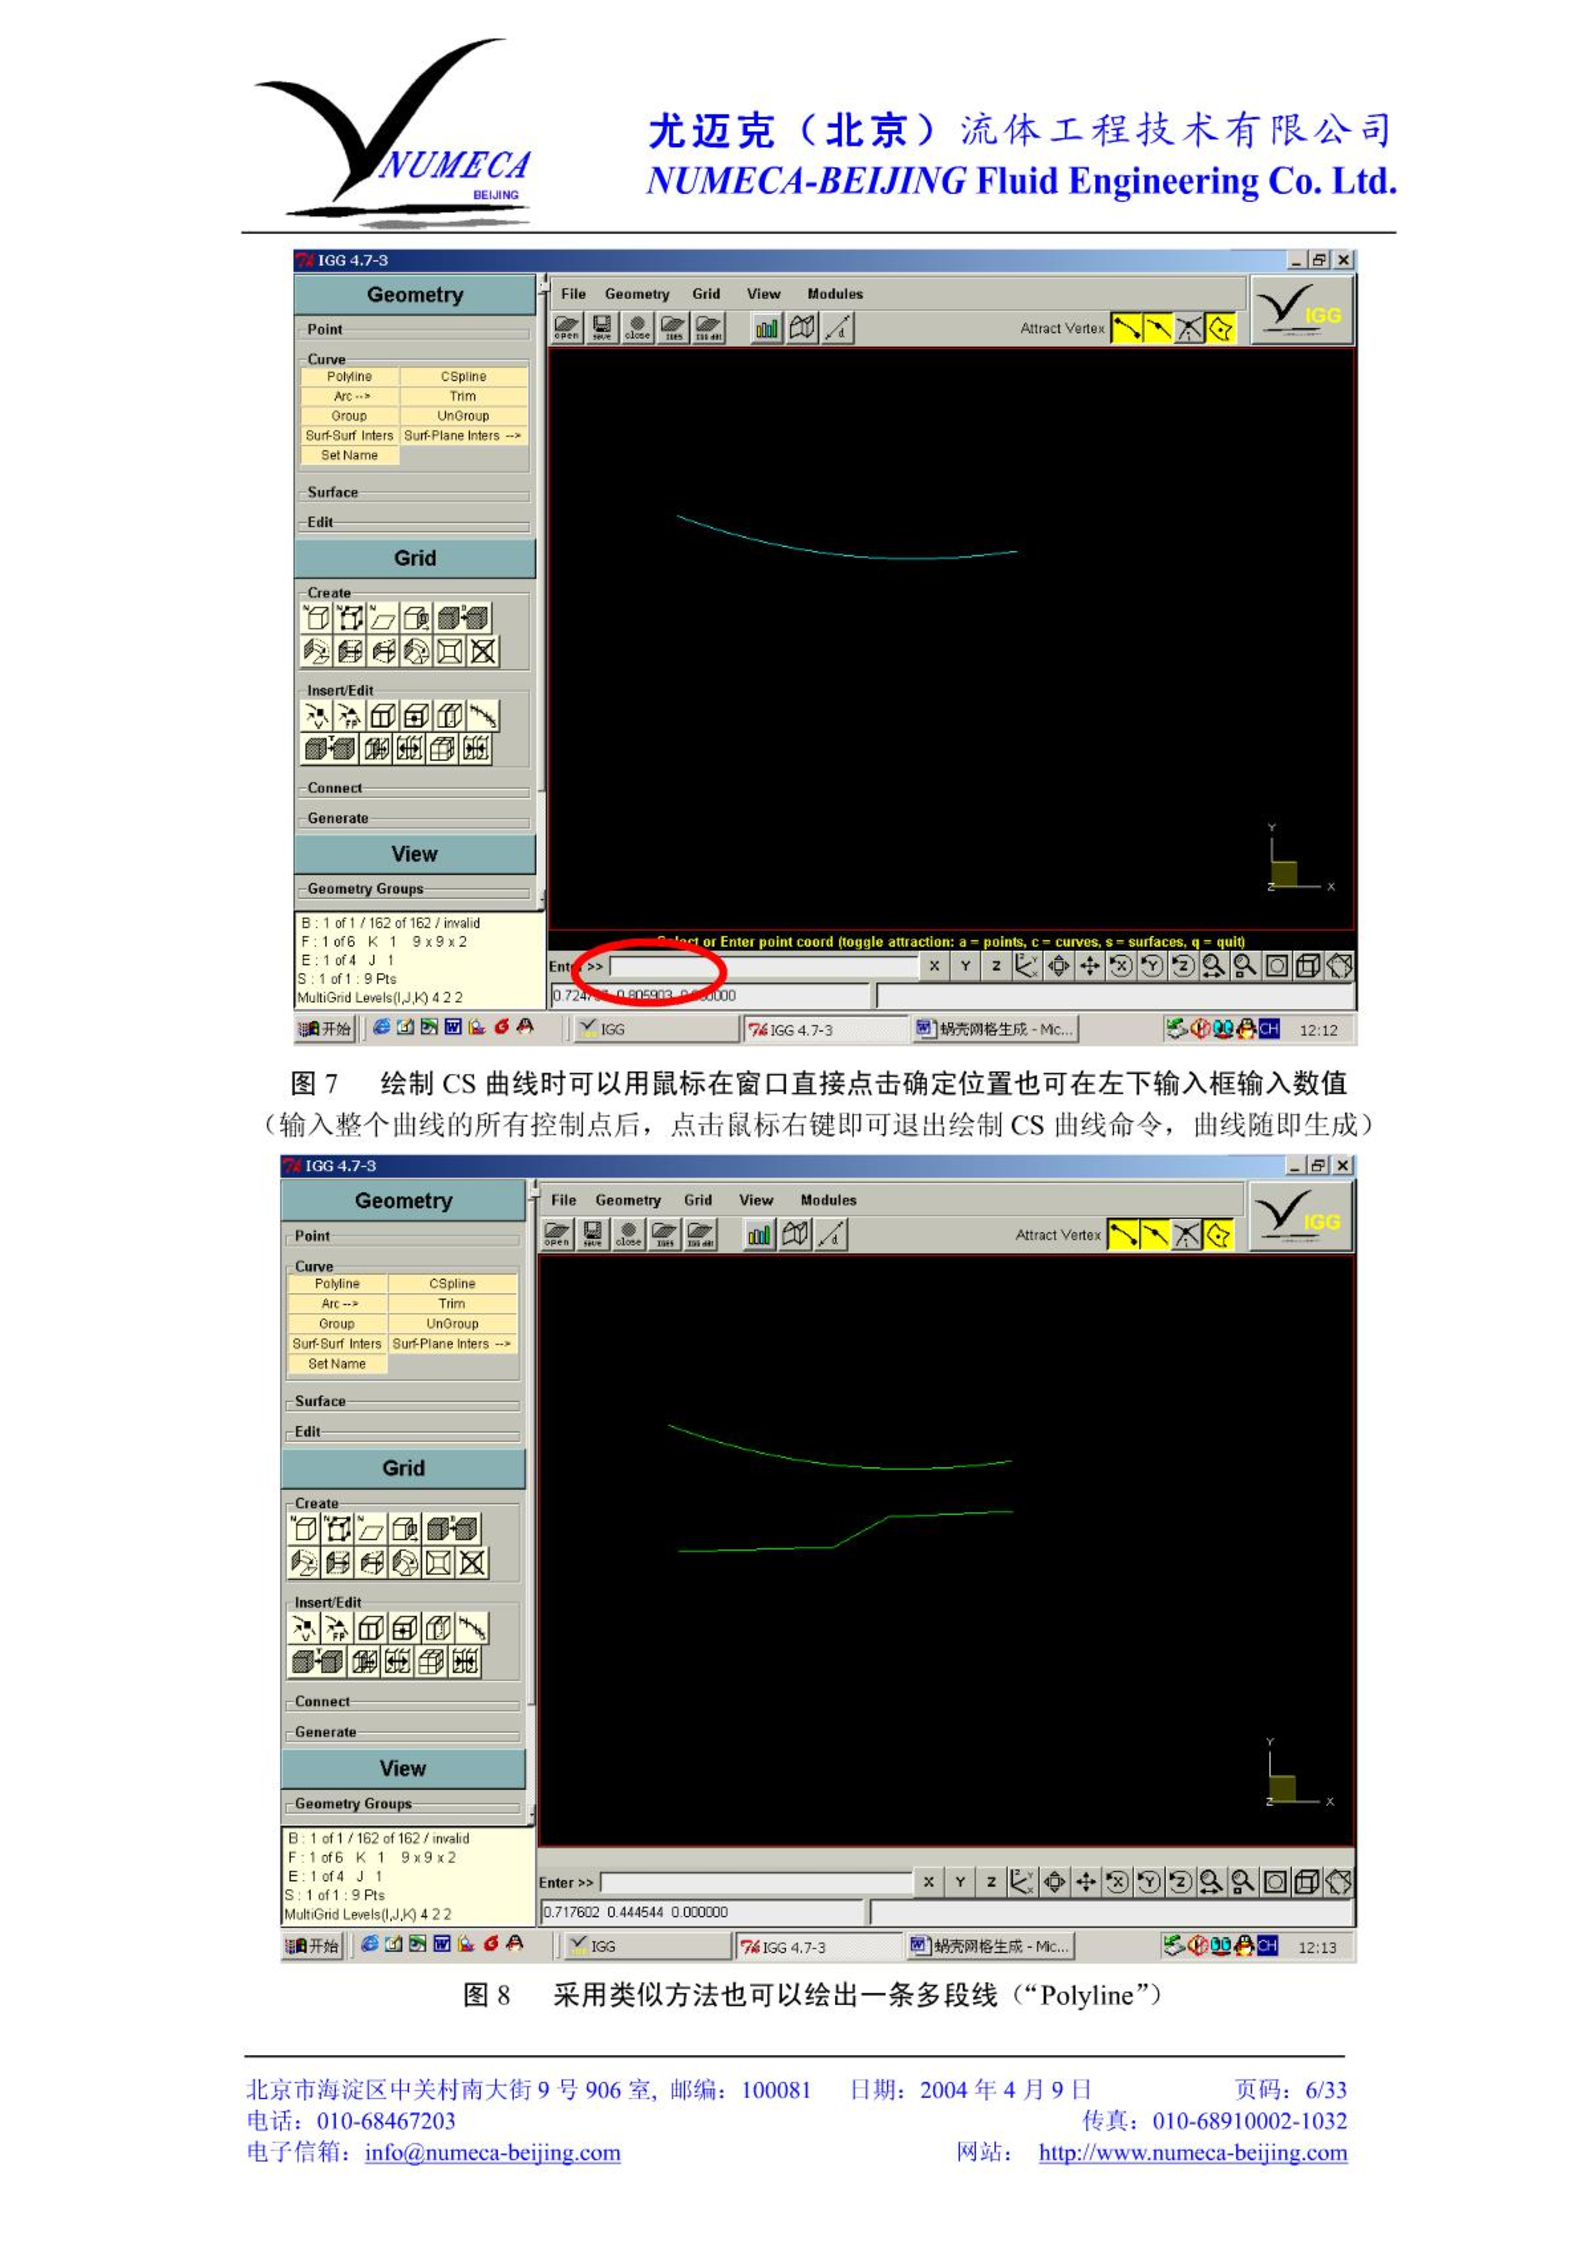The image size is (1594, 2252).
Task: Click the parallelogram face icon in Figure 8 Create
Action: [x=371, y=1529]
